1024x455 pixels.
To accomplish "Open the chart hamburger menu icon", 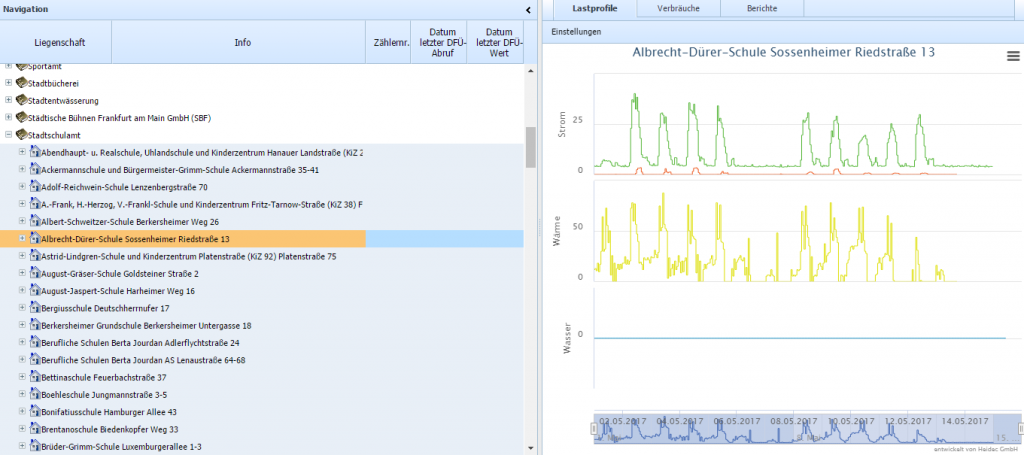I will 1012,58.
